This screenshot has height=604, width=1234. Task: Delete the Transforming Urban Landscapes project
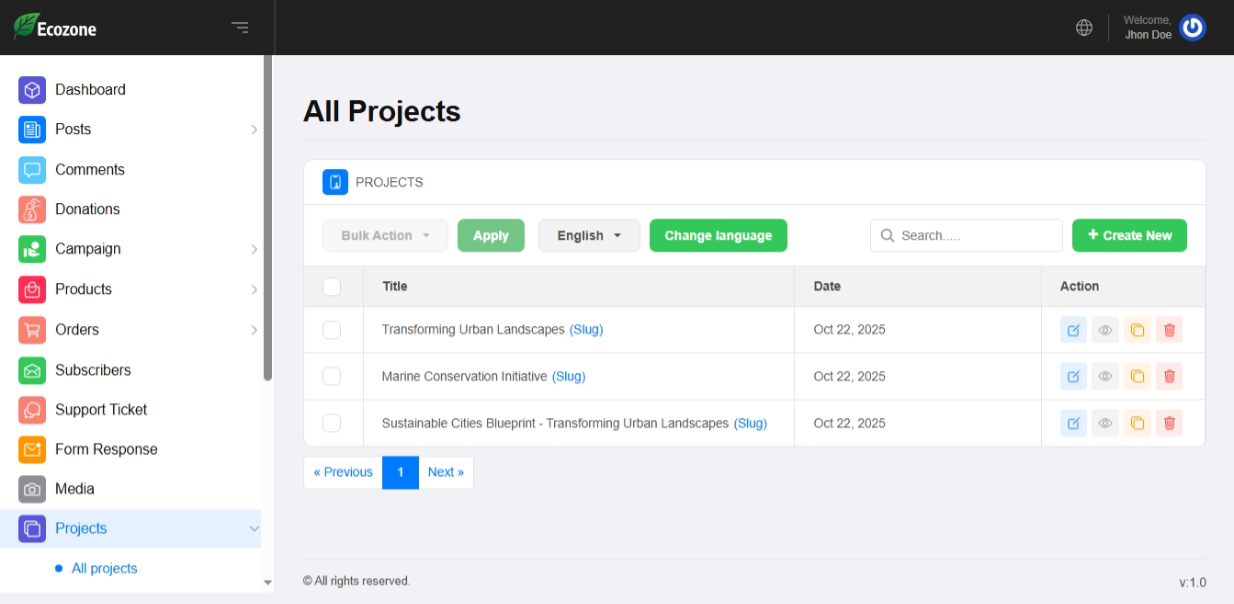coord(1169,330)
